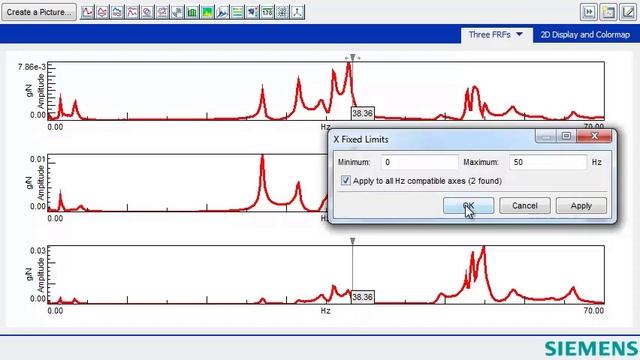This screenshot has width=640, height=360.
Task: Confirm X Fixed Limits with OK
Action: click(469, 206)
